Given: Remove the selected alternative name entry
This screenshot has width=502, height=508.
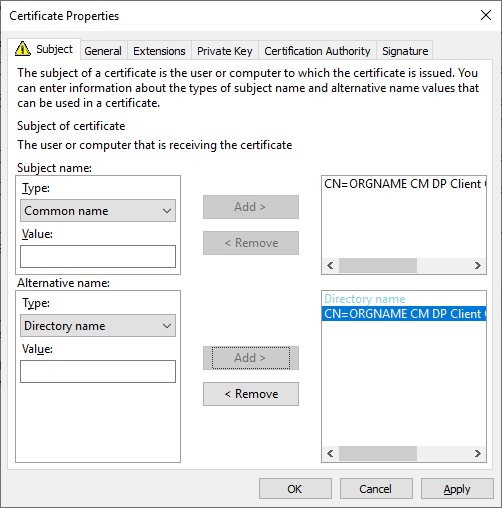Looking at the screenshot, I should click(x=251, y=394).
